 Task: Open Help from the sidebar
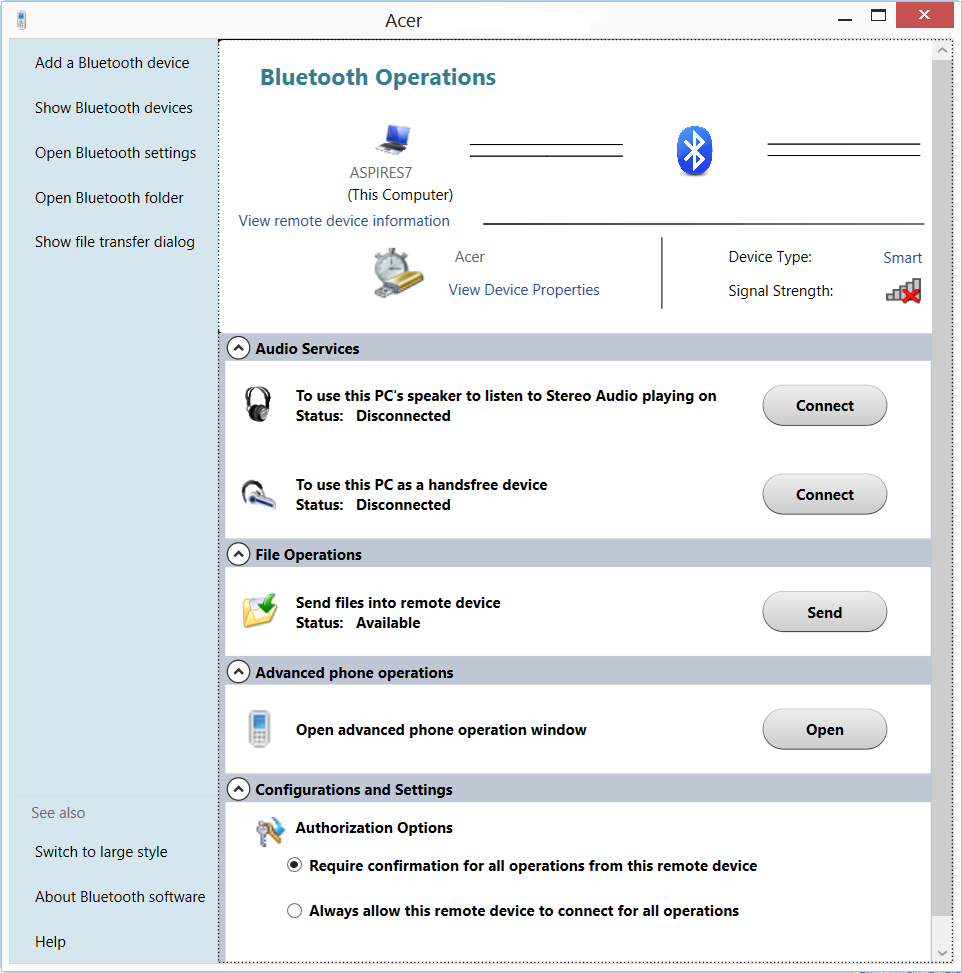click(x=50, y=941)
